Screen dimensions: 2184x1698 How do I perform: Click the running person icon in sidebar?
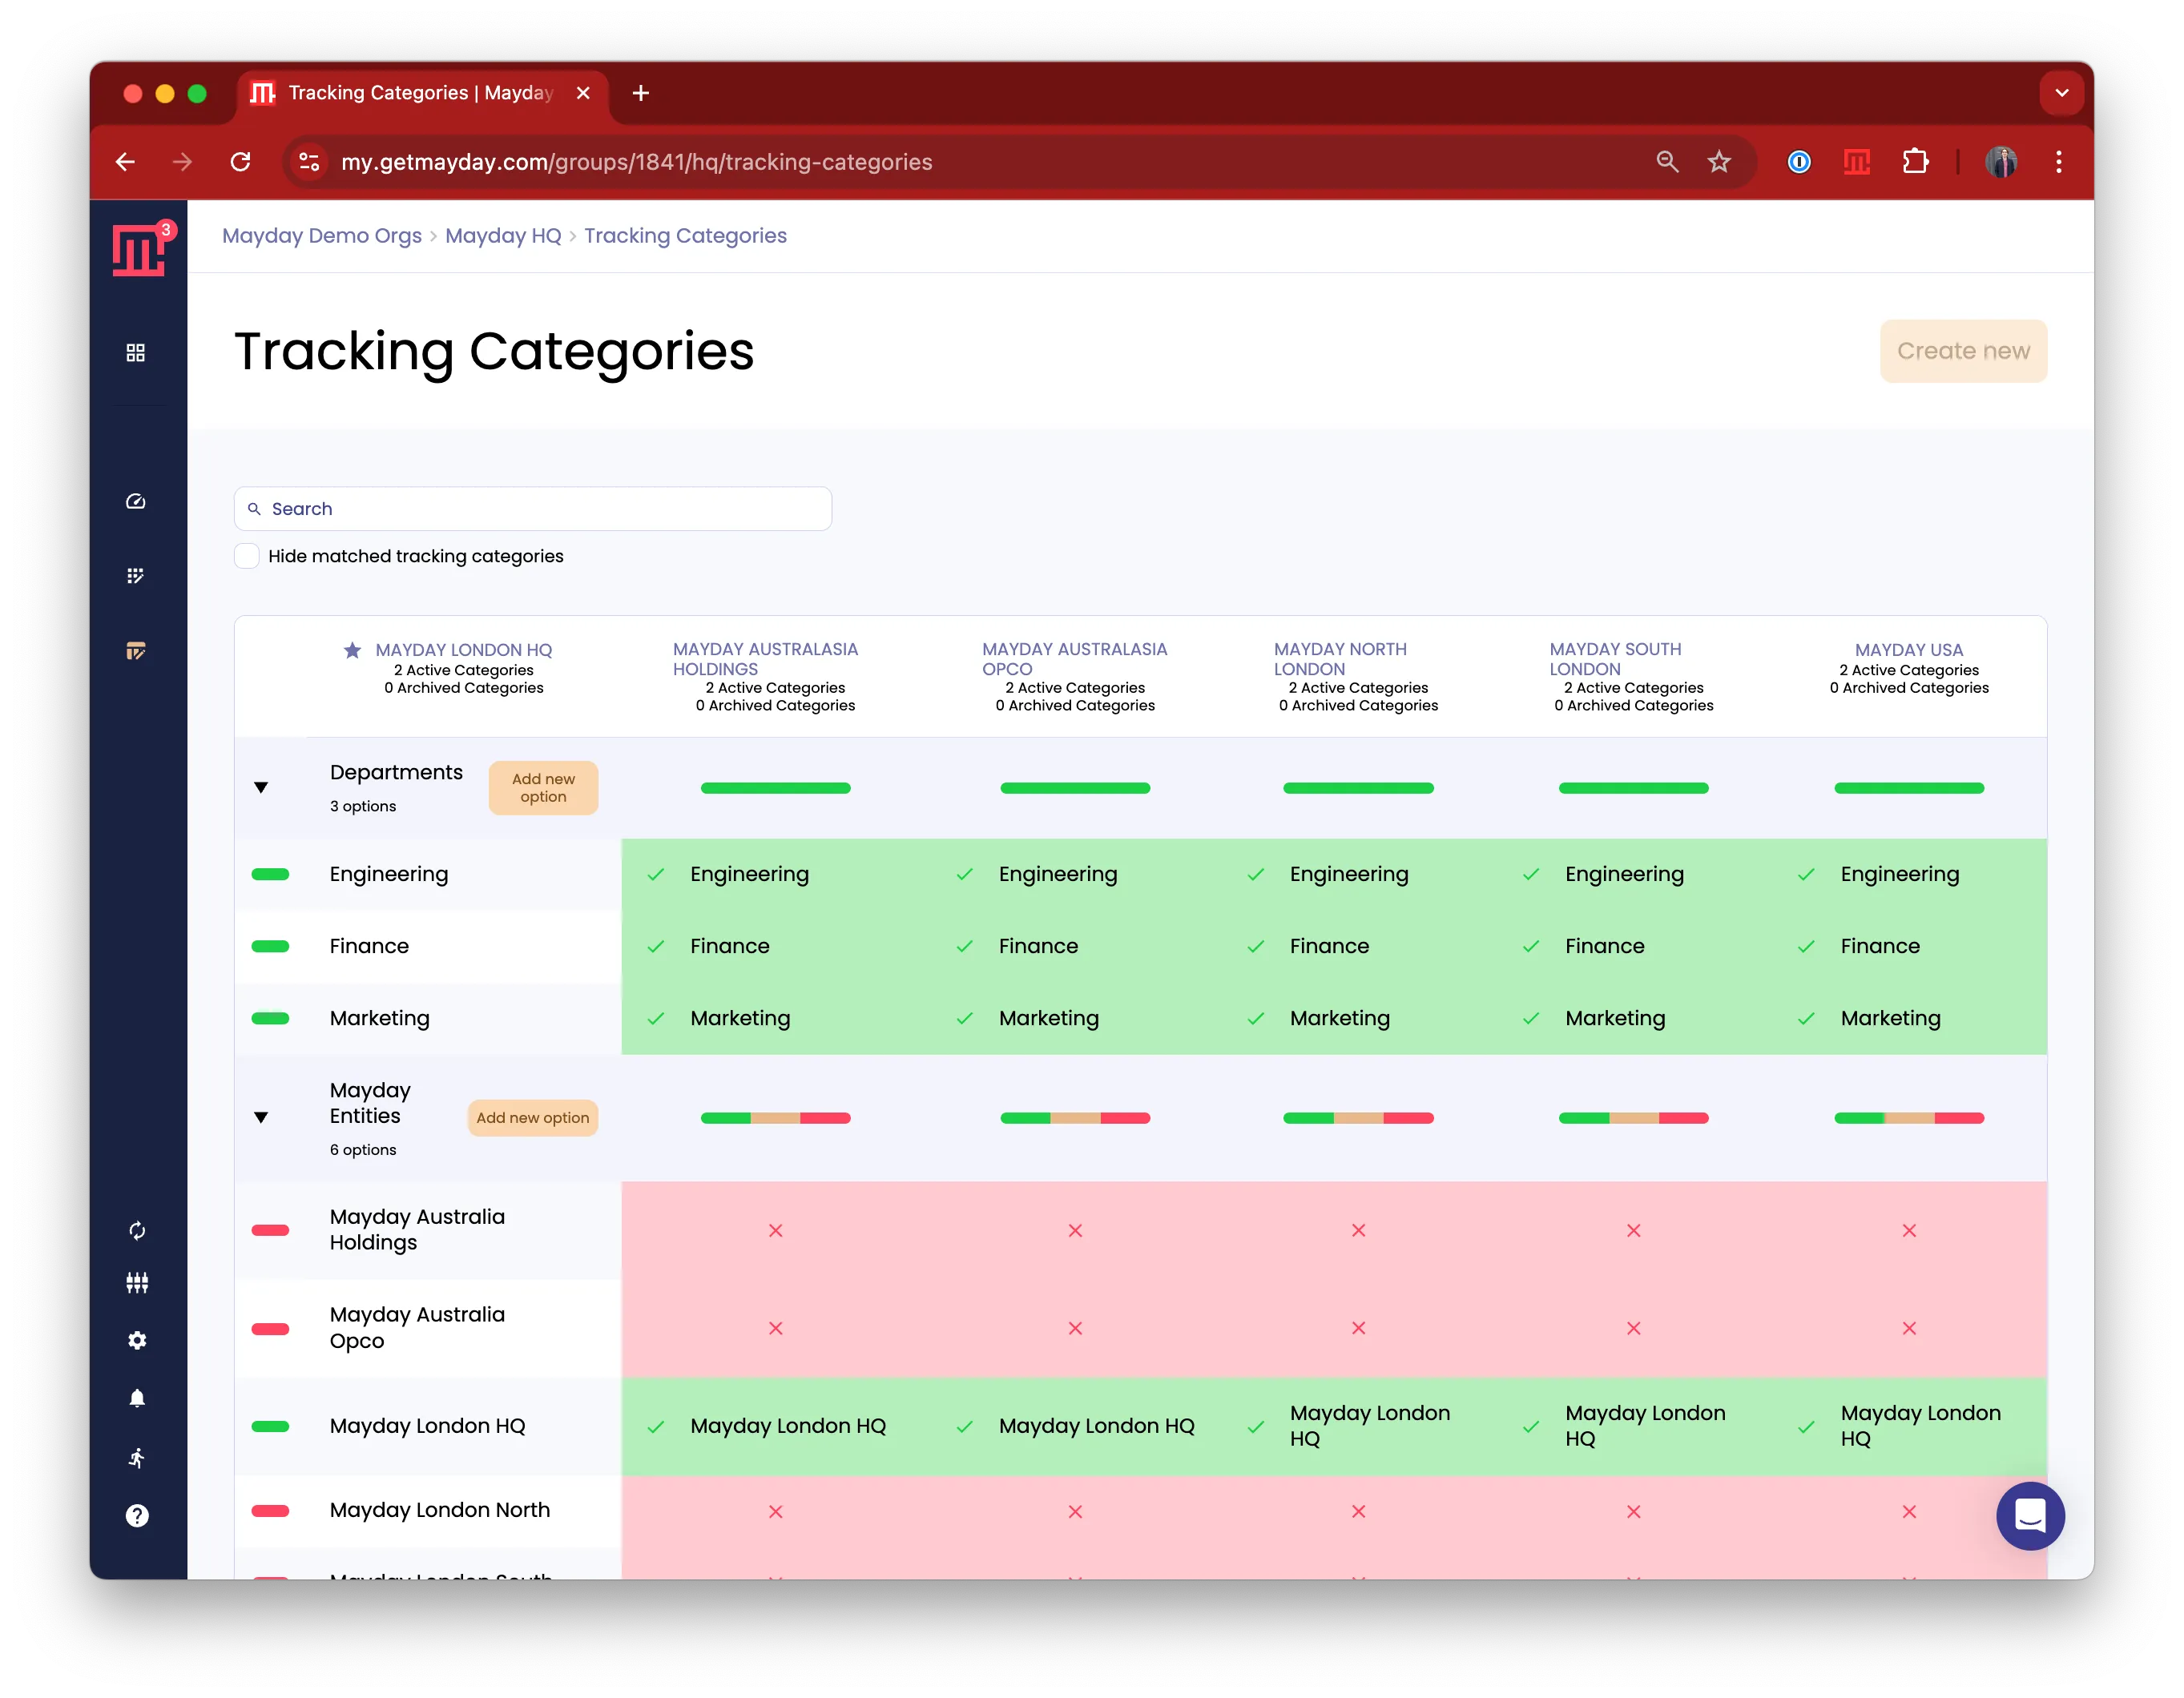[x=137, y=1458]
